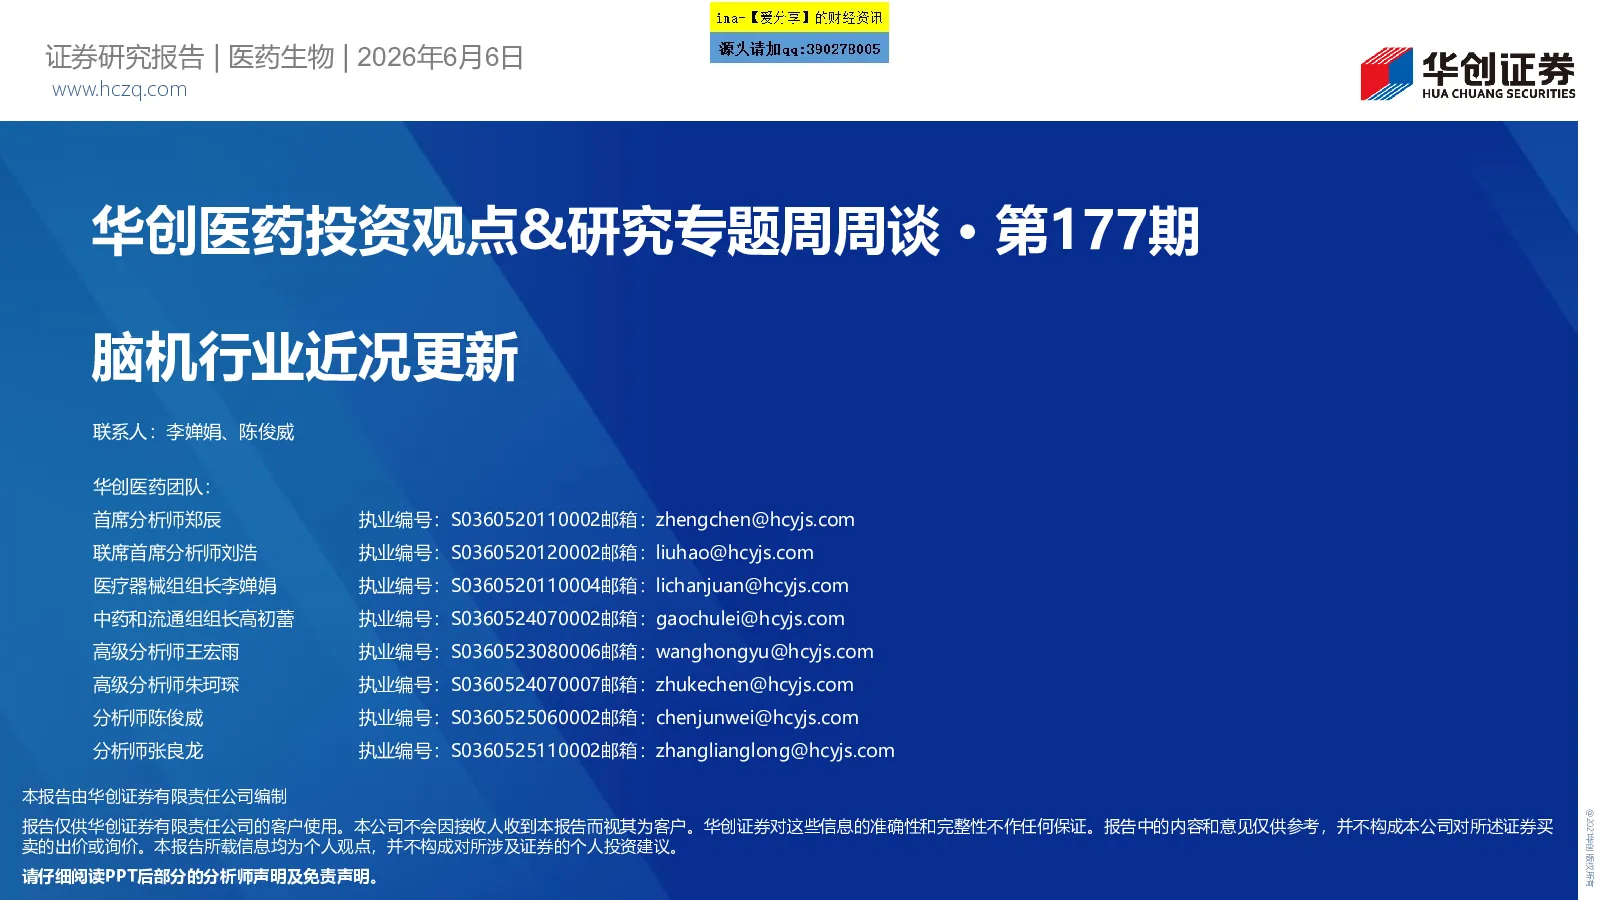Viewport: 1600px width, 900px height.
Task: Click the name 高级分析师朱珂琛
Action: (166, 685)
